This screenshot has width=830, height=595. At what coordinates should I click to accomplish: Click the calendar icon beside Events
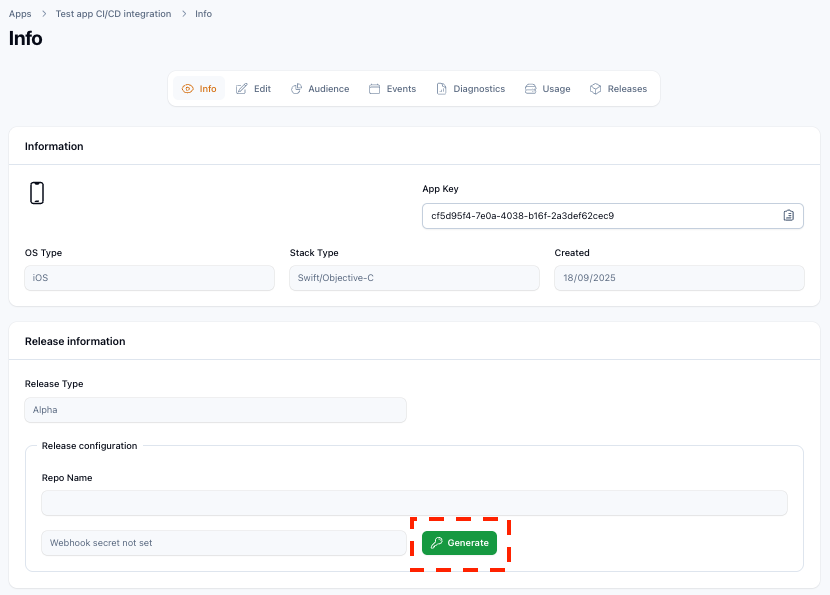[374, 89]
